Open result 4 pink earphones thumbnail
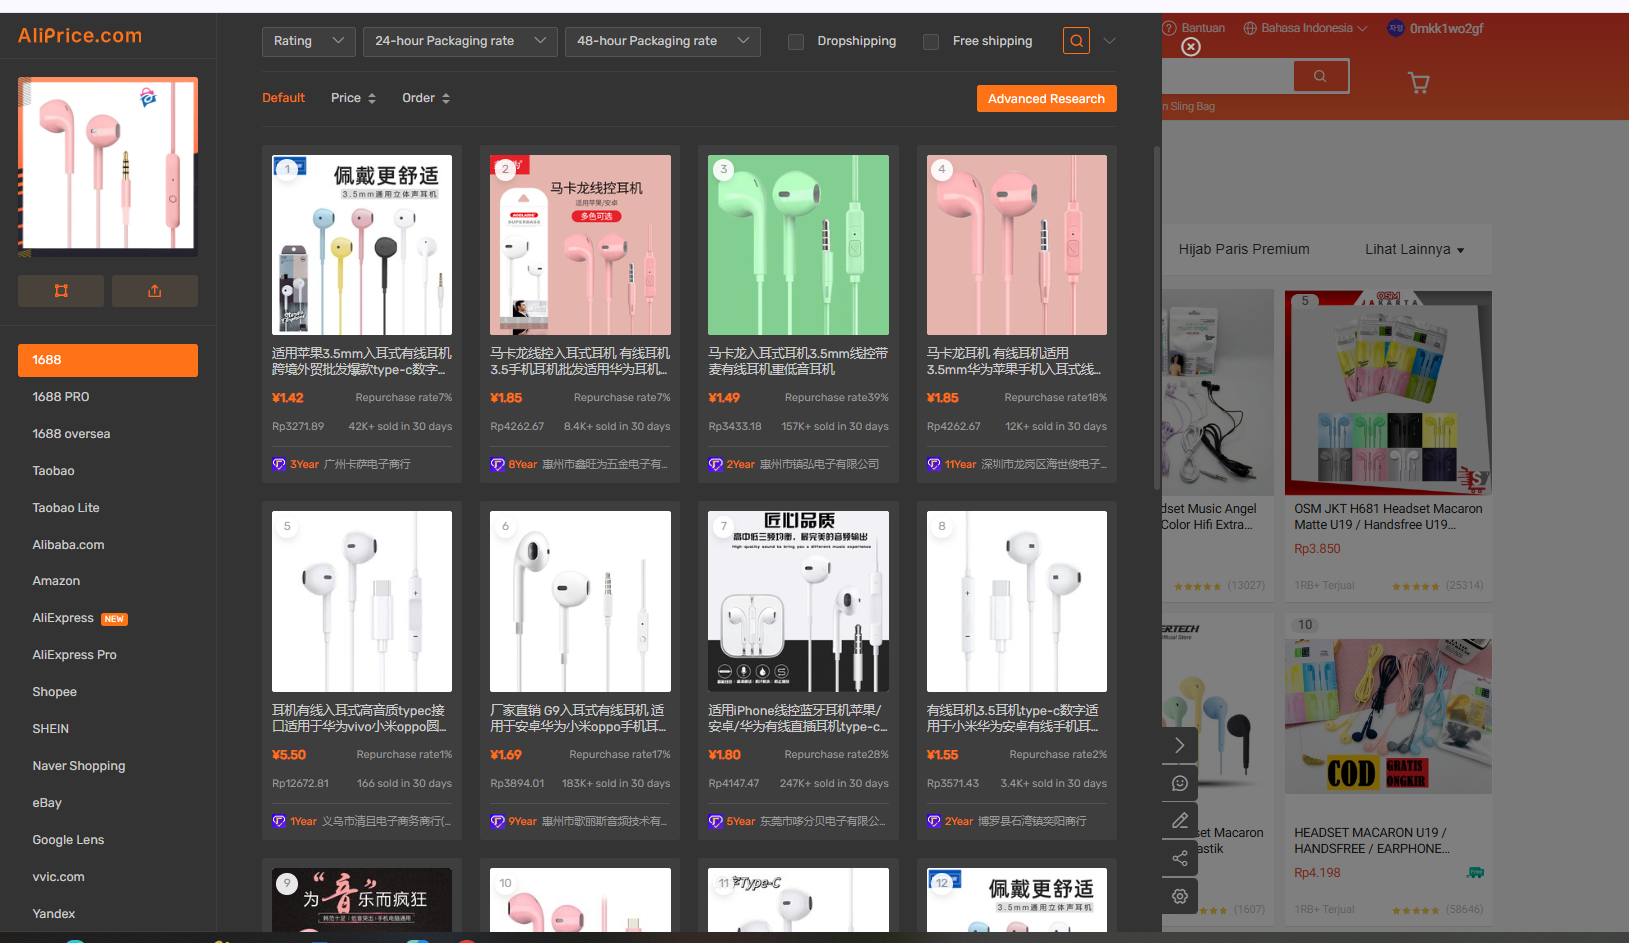Image resolution: width=1629 pixels, height=943 pixels. [x=1017, y=245]
